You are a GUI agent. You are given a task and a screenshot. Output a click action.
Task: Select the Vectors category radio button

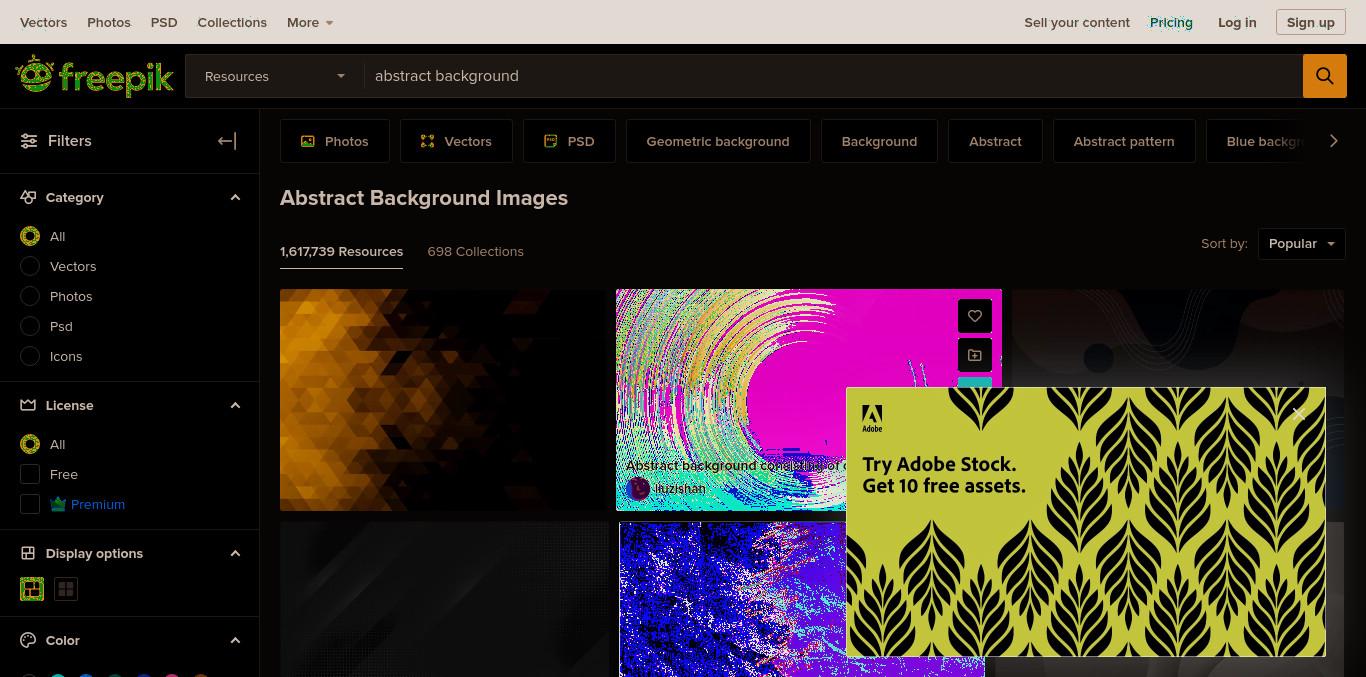(30, 266)
